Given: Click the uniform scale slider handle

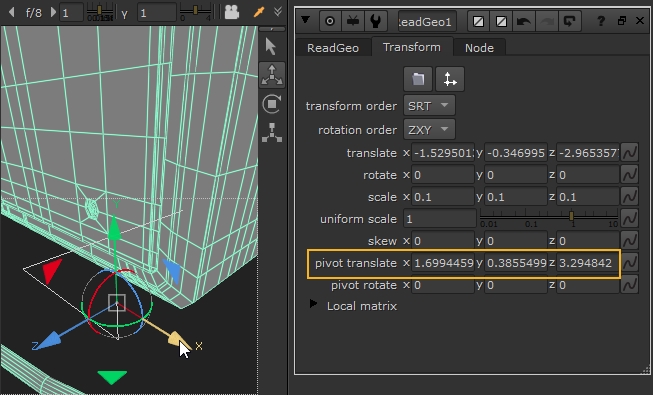Looking at the screenshot, I should pyautogui.click(x=571, y=215).
